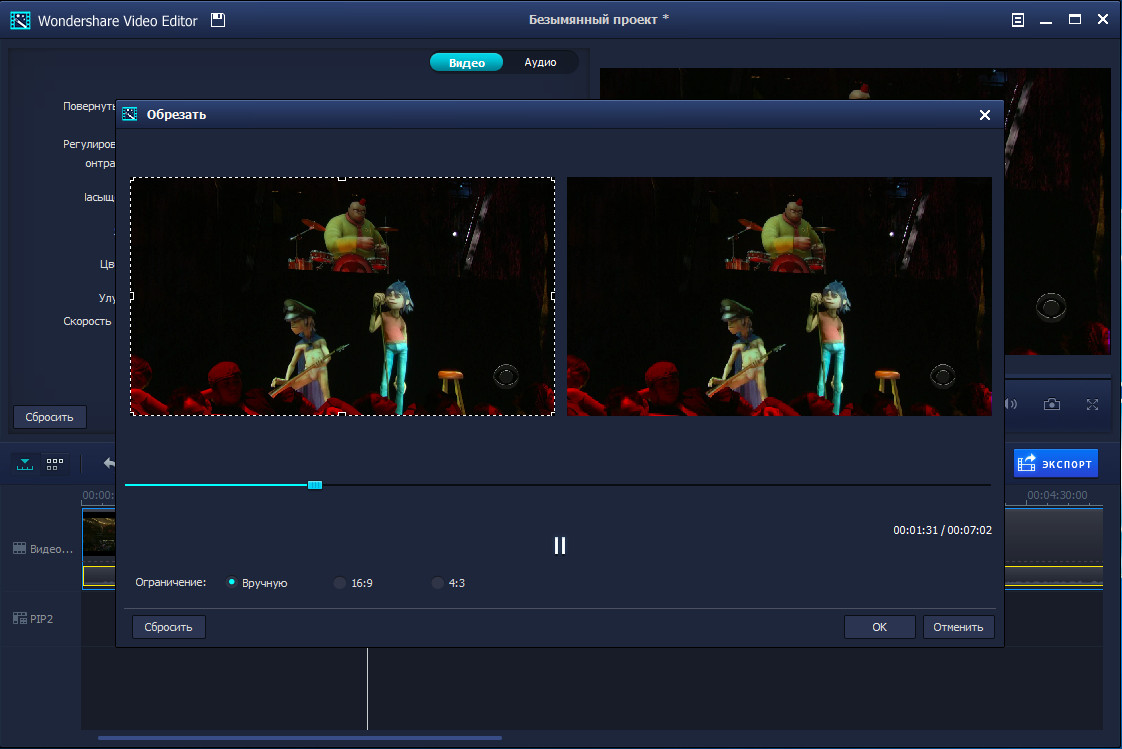
Task: Select the 4:3 aspect ratio option
Action: 438,583
